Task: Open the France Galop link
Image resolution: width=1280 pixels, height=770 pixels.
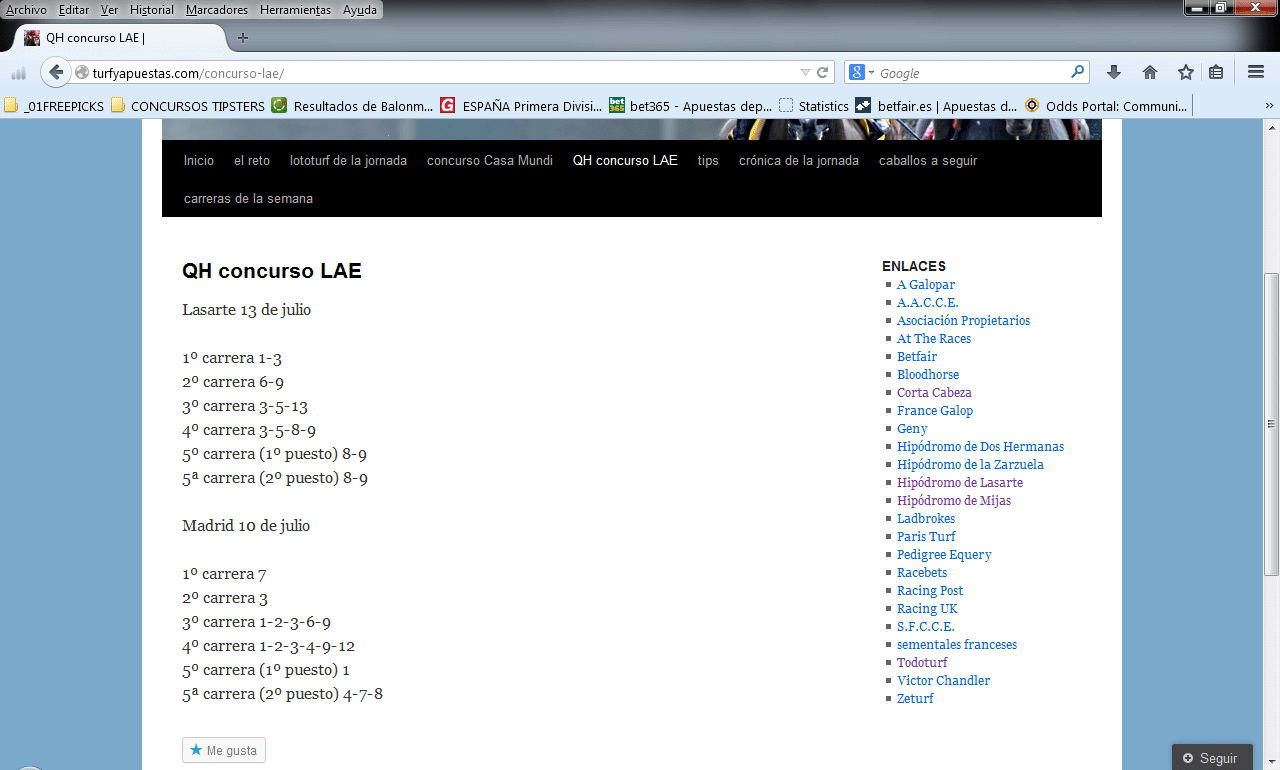Action: 935,411
